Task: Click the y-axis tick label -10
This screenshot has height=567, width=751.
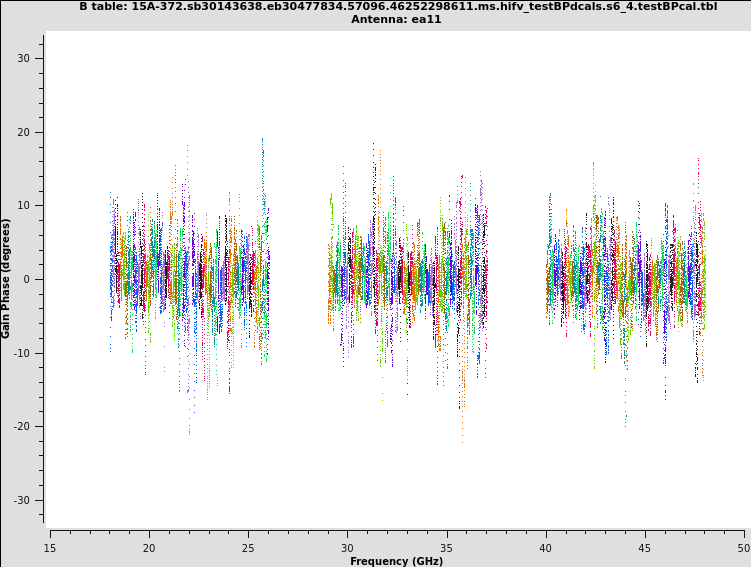Action: click(22, 353)
